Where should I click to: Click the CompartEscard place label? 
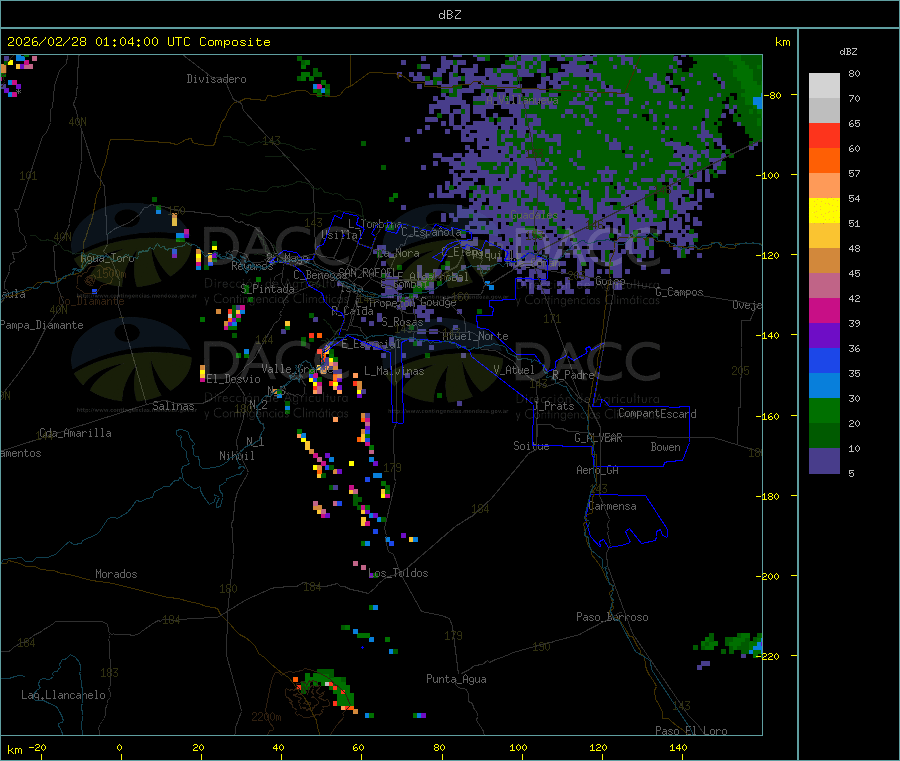[657, 413]
